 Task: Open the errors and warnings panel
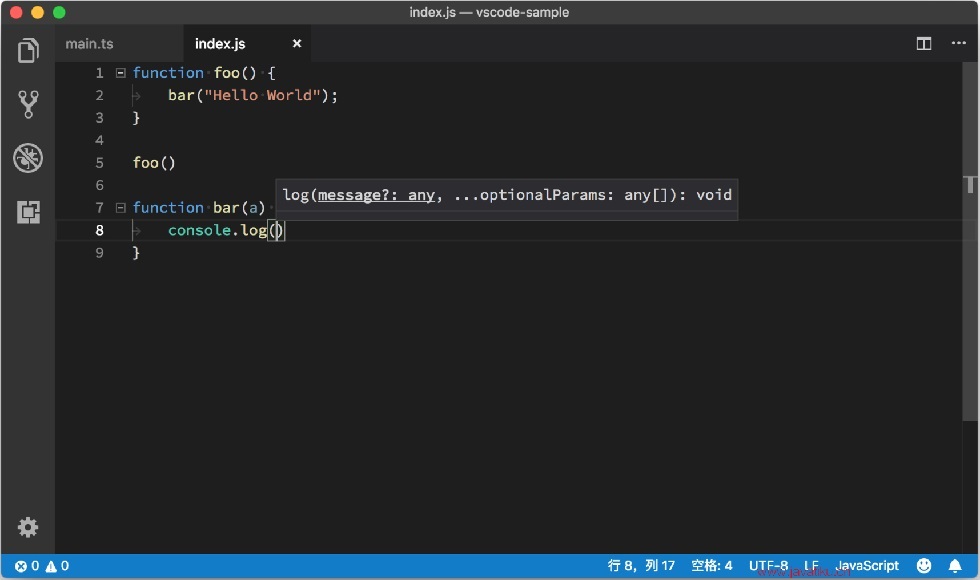coord(42,566)
